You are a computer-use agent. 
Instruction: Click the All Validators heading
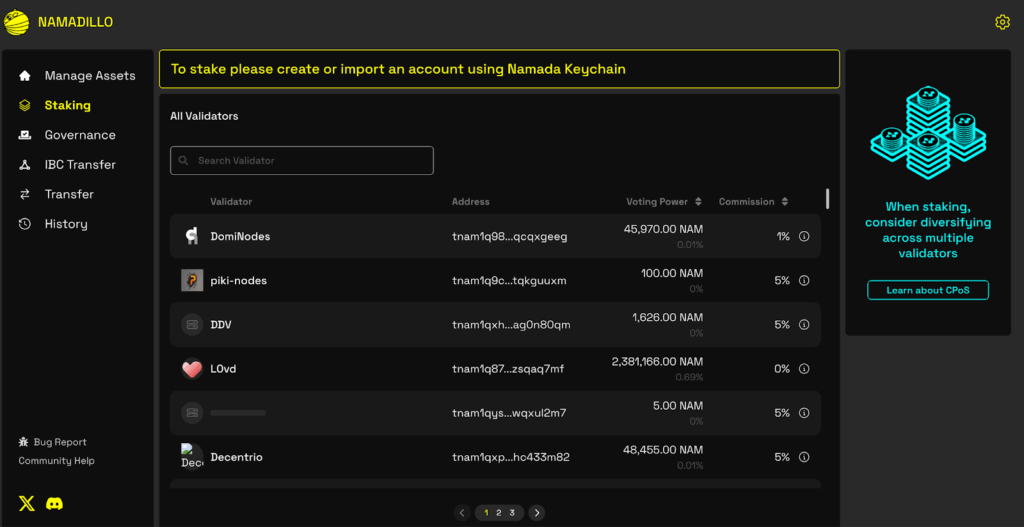204,116
